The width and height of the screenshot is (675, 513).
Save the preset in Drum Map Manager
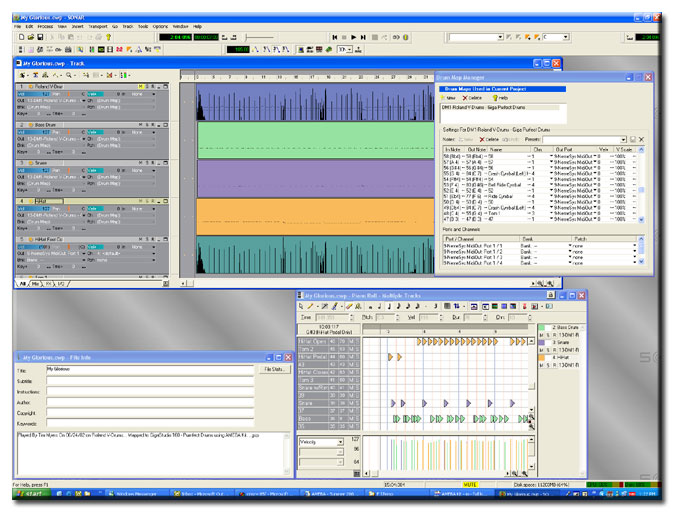pos(633,139)
